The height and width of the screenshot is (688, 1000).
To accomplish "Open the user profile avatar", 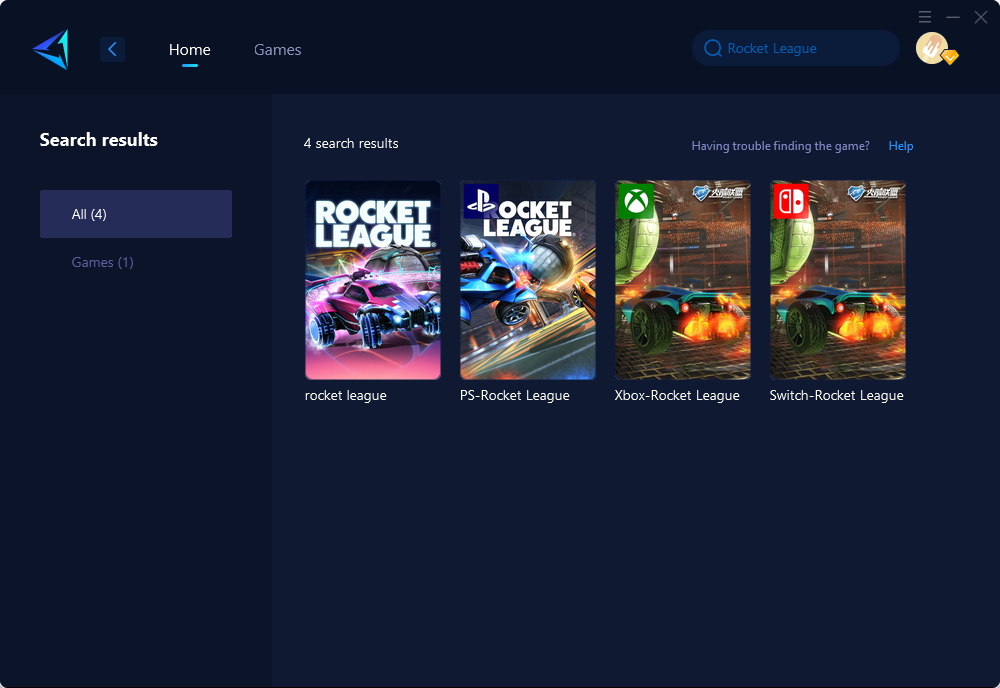I will tap(933, 48).
